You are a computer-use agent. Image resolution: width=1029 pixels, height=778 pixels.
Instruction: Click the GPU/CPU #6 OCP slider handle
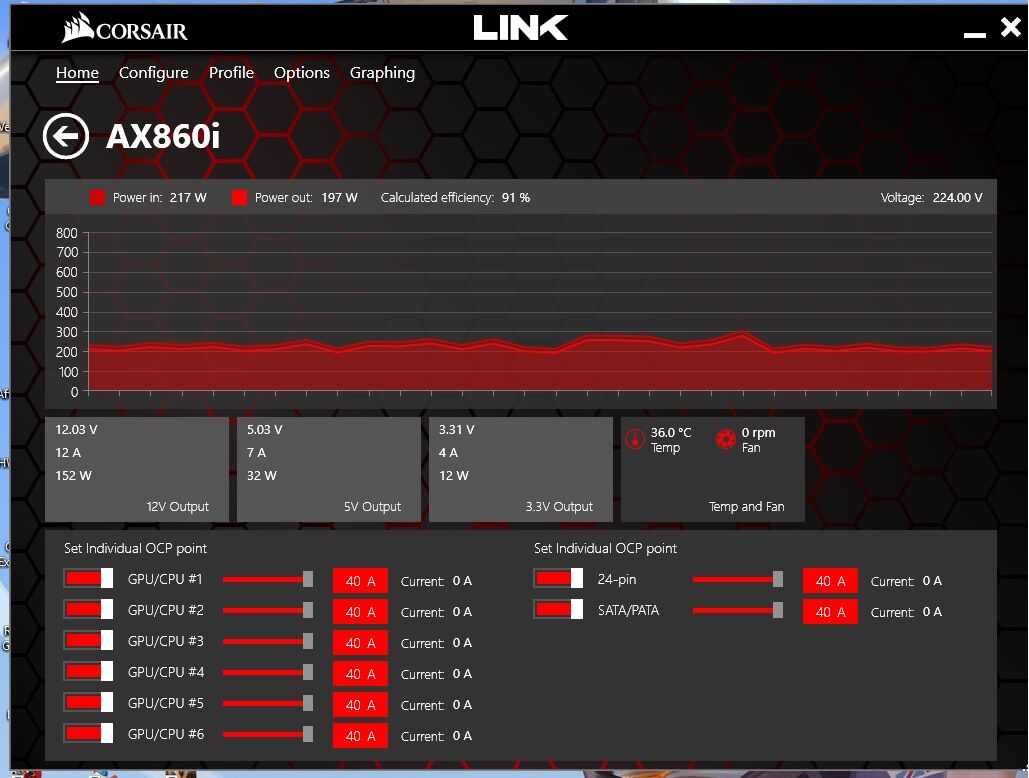point(308,734)
